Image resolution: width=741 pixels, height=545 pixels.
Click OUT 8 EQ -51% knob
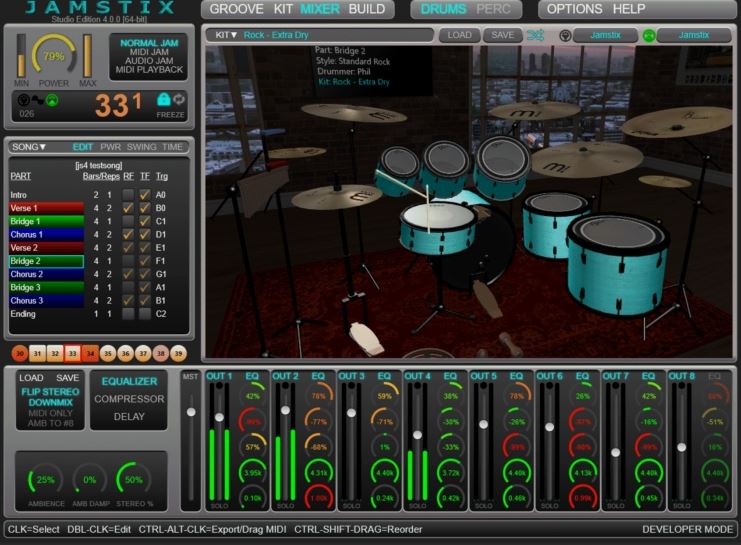click(715, 421)
